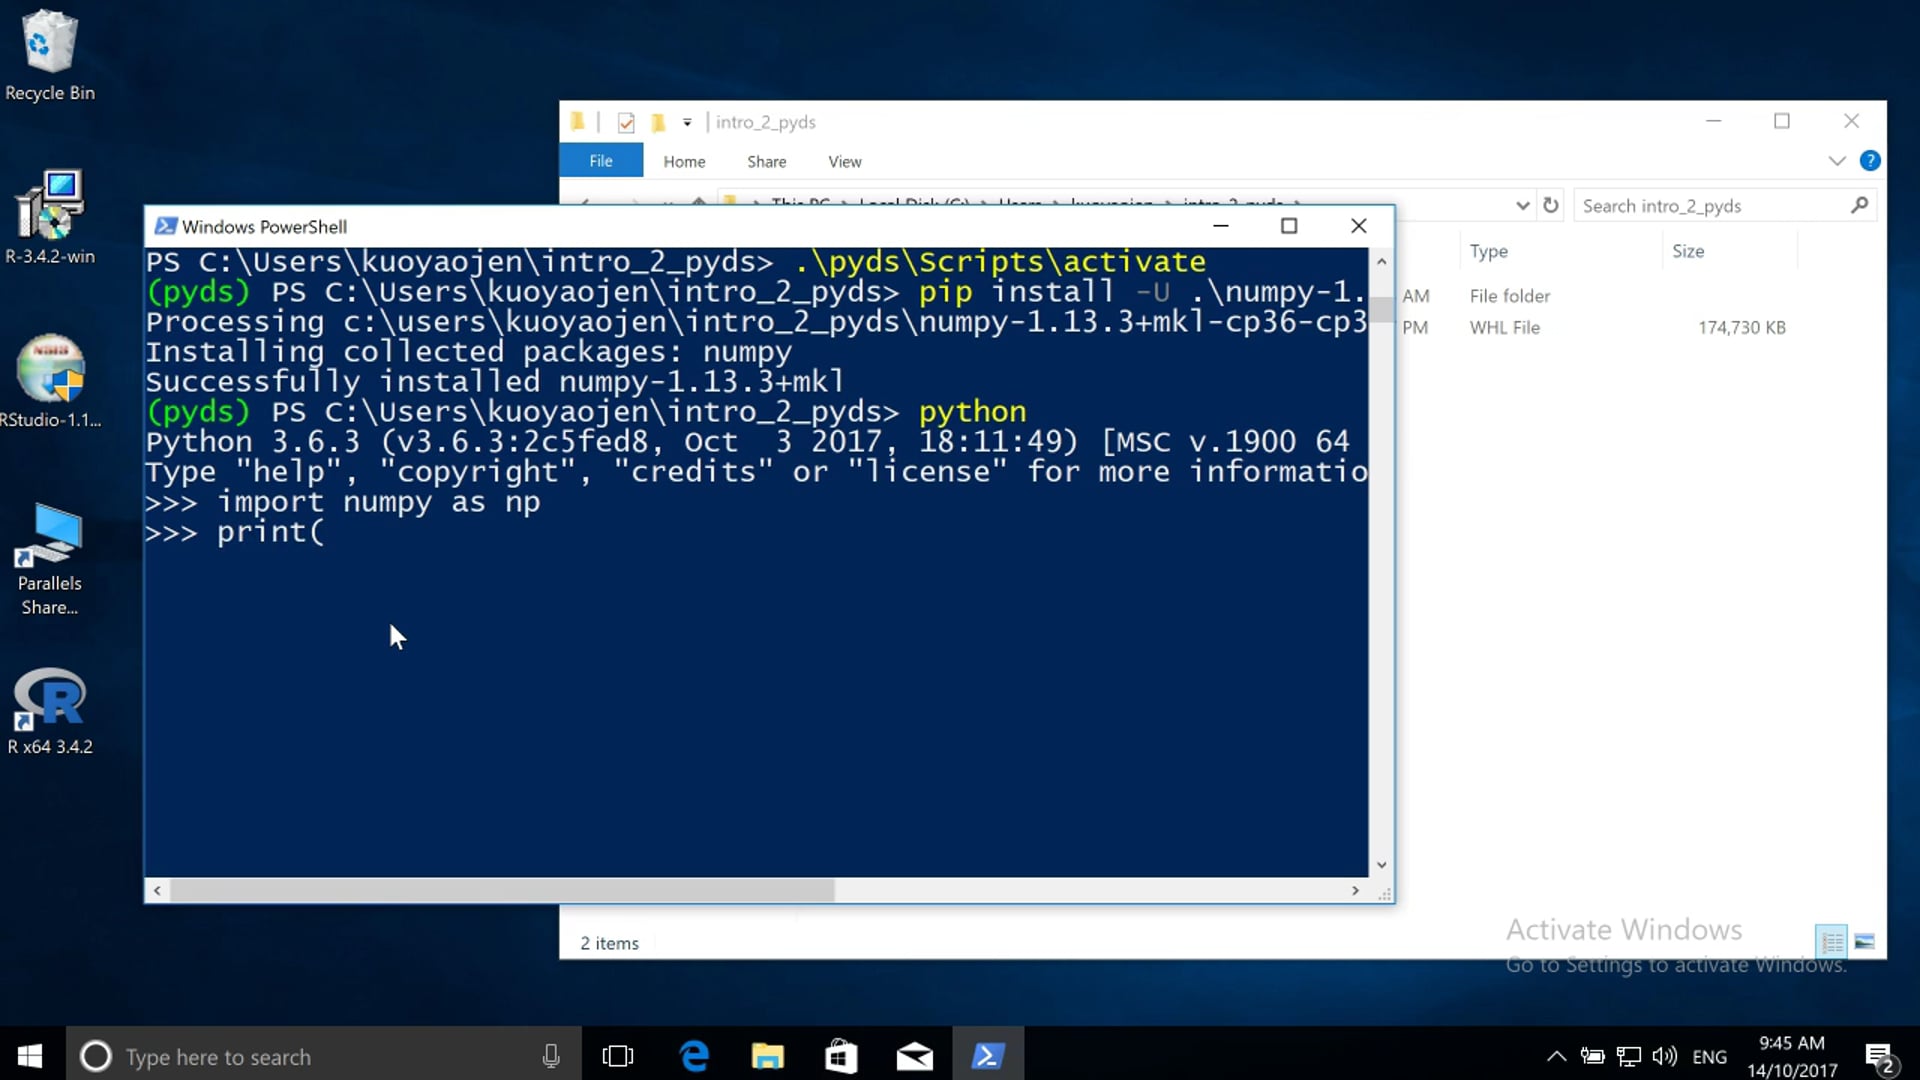Open the File menu in Explorer

[601, 160]
